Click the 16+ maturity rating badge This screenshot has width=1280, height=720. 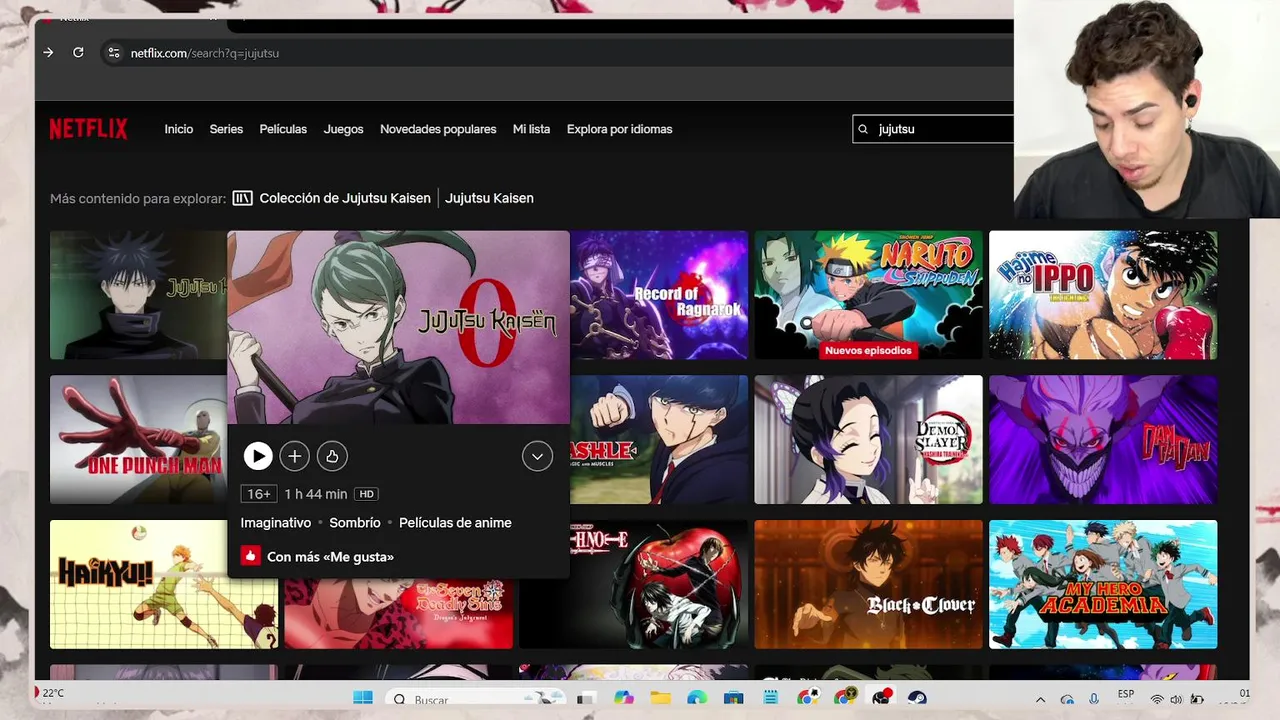259,494
